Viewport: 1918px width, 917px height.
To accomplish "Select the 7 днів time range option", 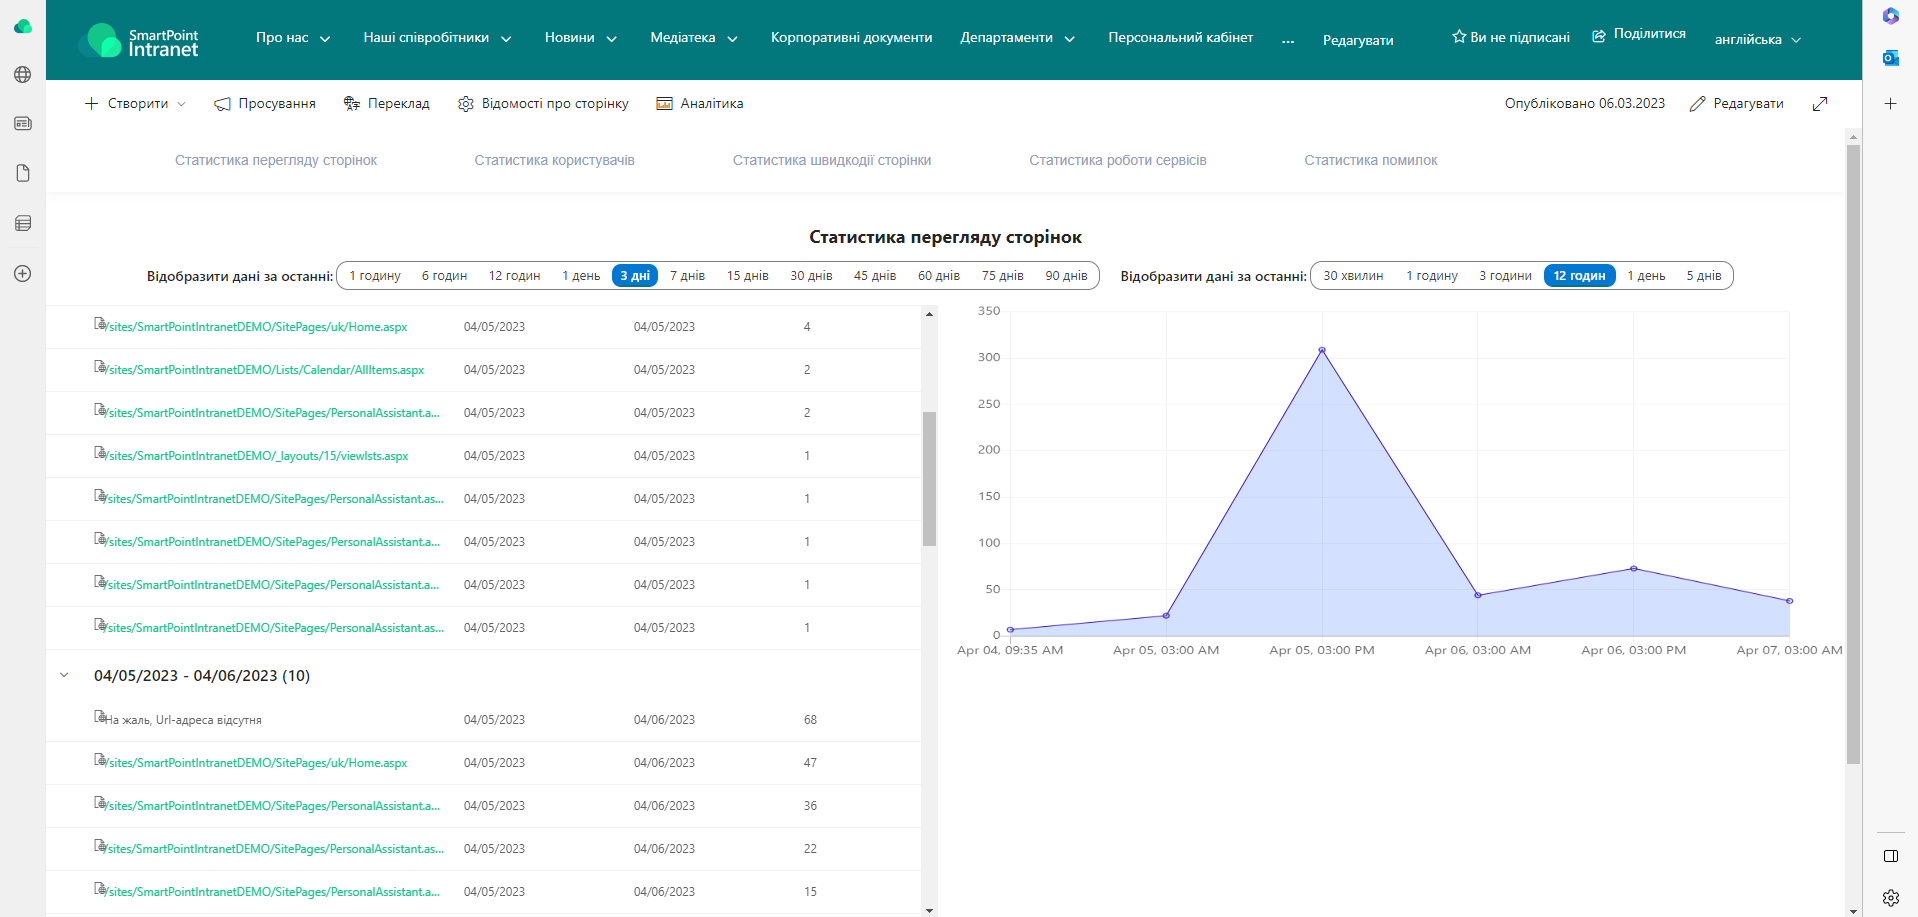I will (x=687, y=276).
